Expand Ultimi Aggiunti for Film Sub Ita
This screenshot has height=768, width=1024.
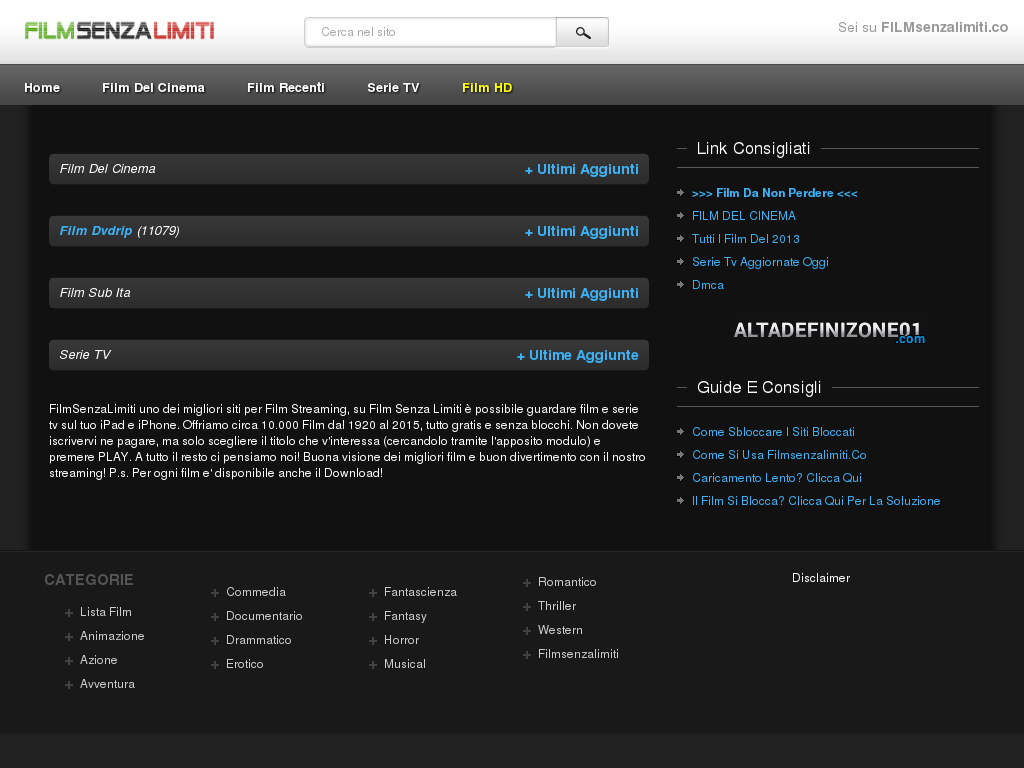click(581, 293)
